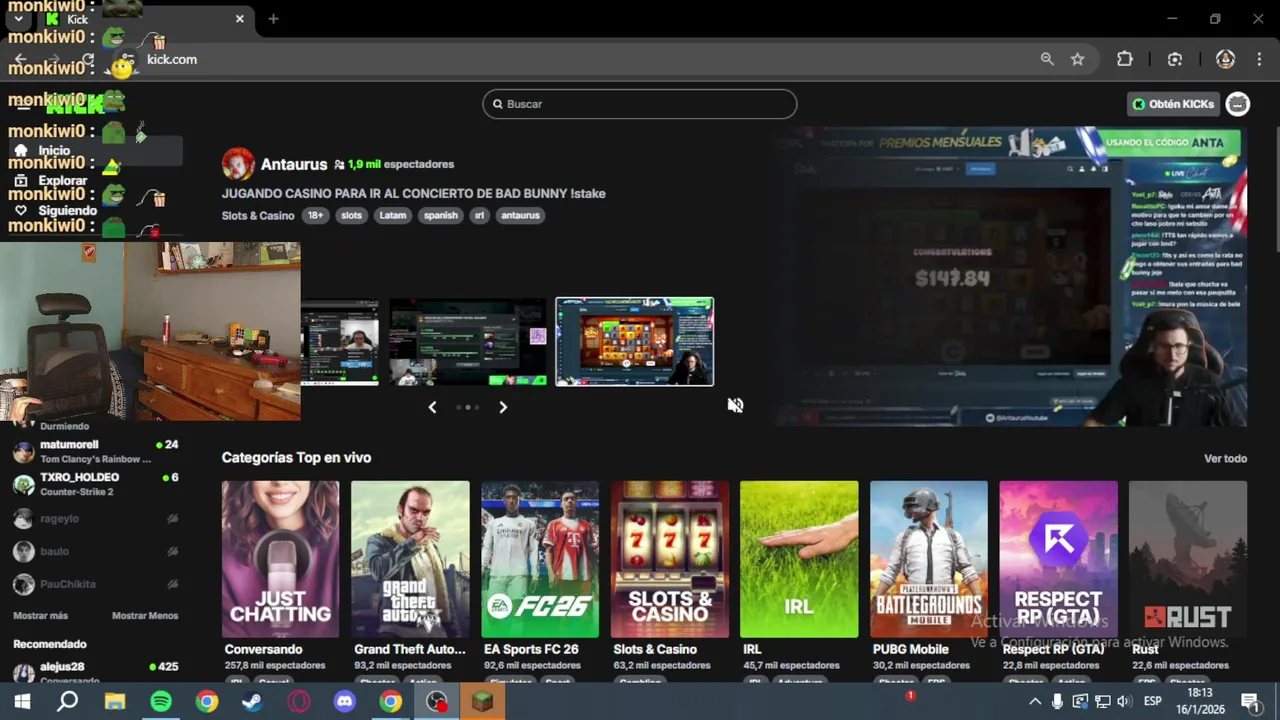
Task: Click the search magnifier inside Buscar field
Action: (497, 104)
